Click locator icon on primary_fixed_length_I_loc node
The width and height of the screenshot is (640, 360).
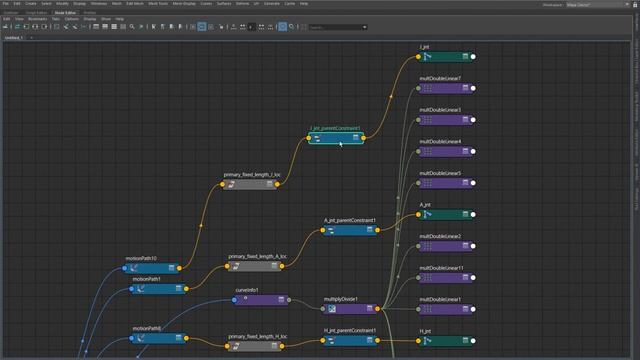coord(231,184)
